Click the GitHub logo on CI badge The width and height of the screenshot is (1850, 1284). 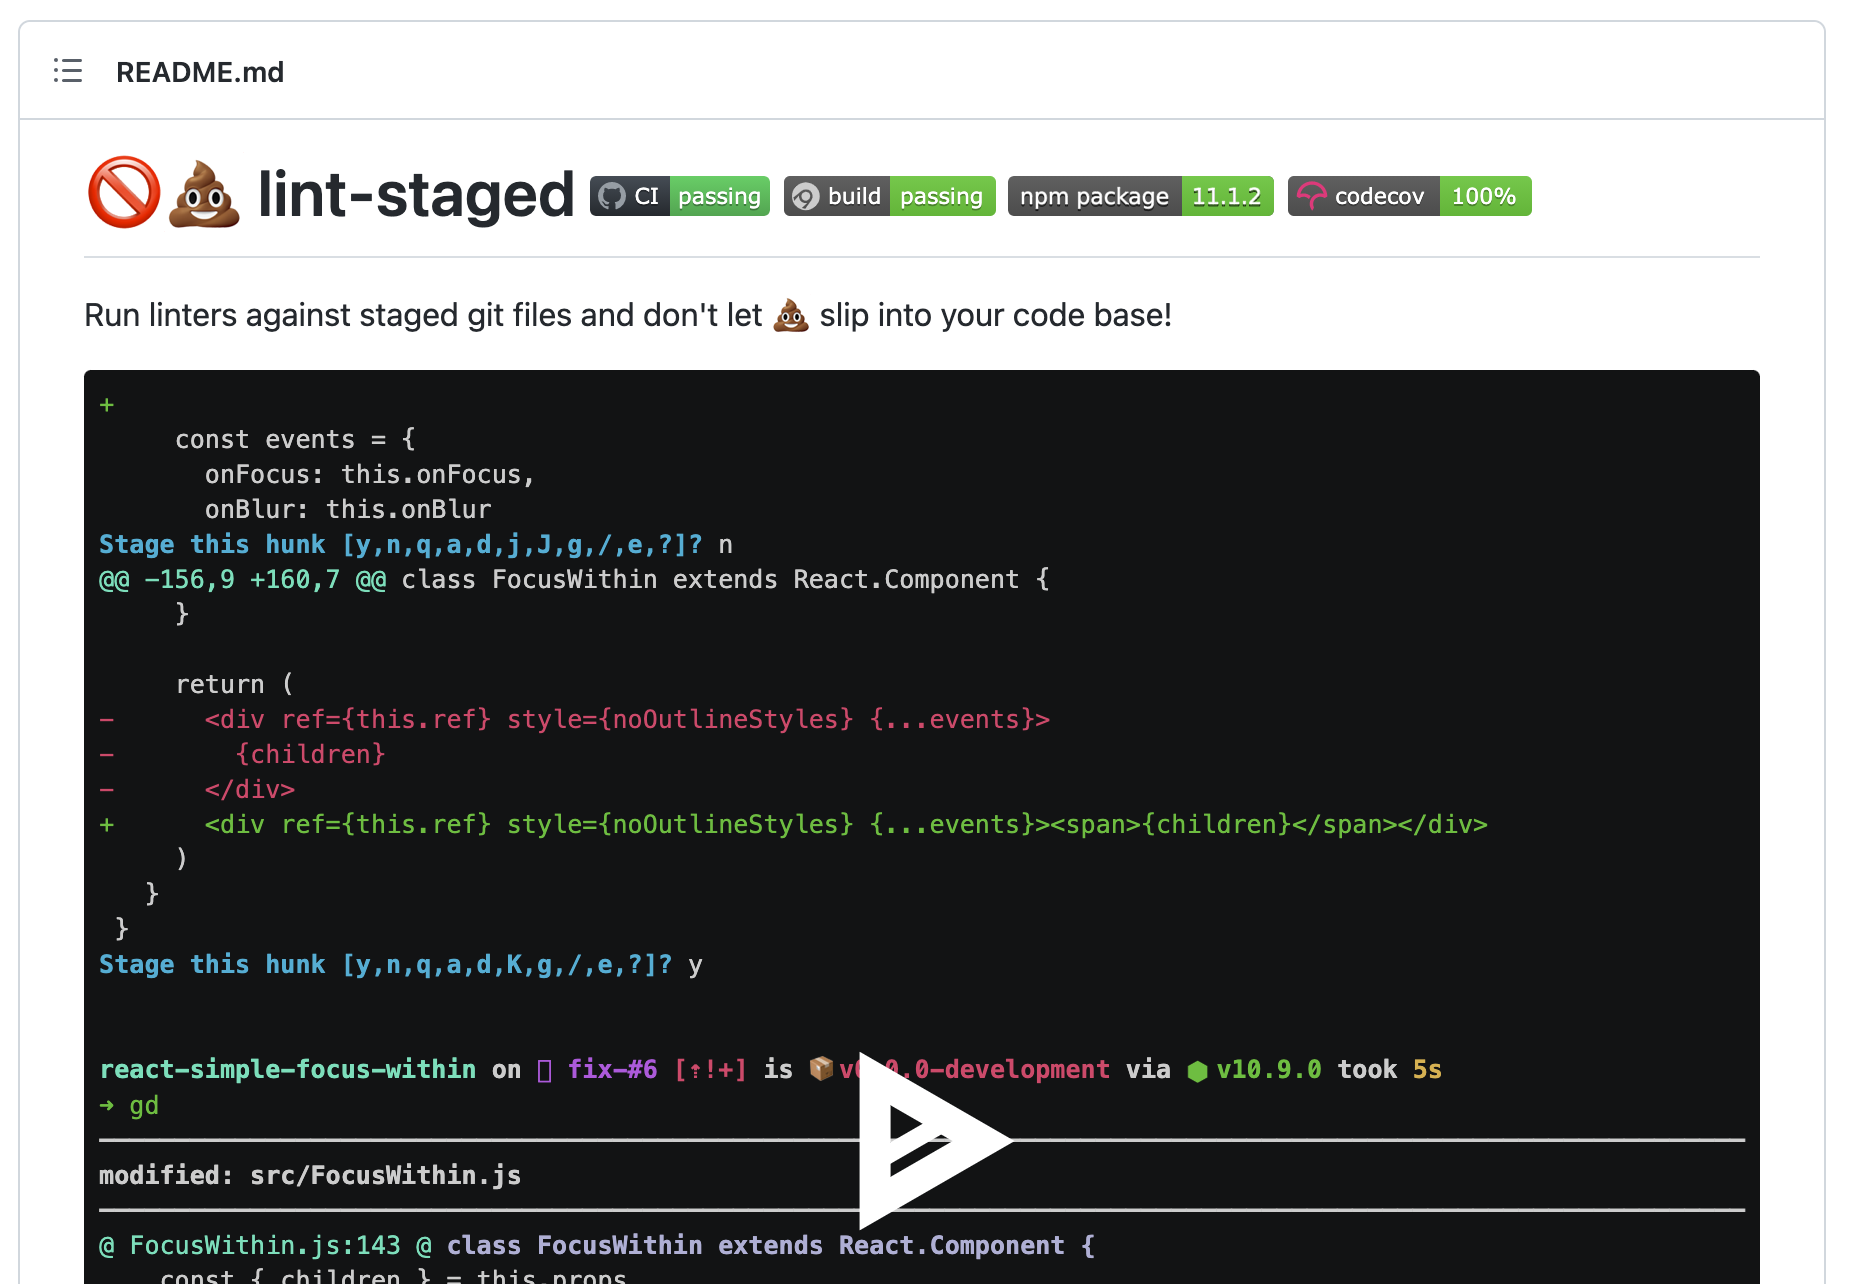(612, 196)
